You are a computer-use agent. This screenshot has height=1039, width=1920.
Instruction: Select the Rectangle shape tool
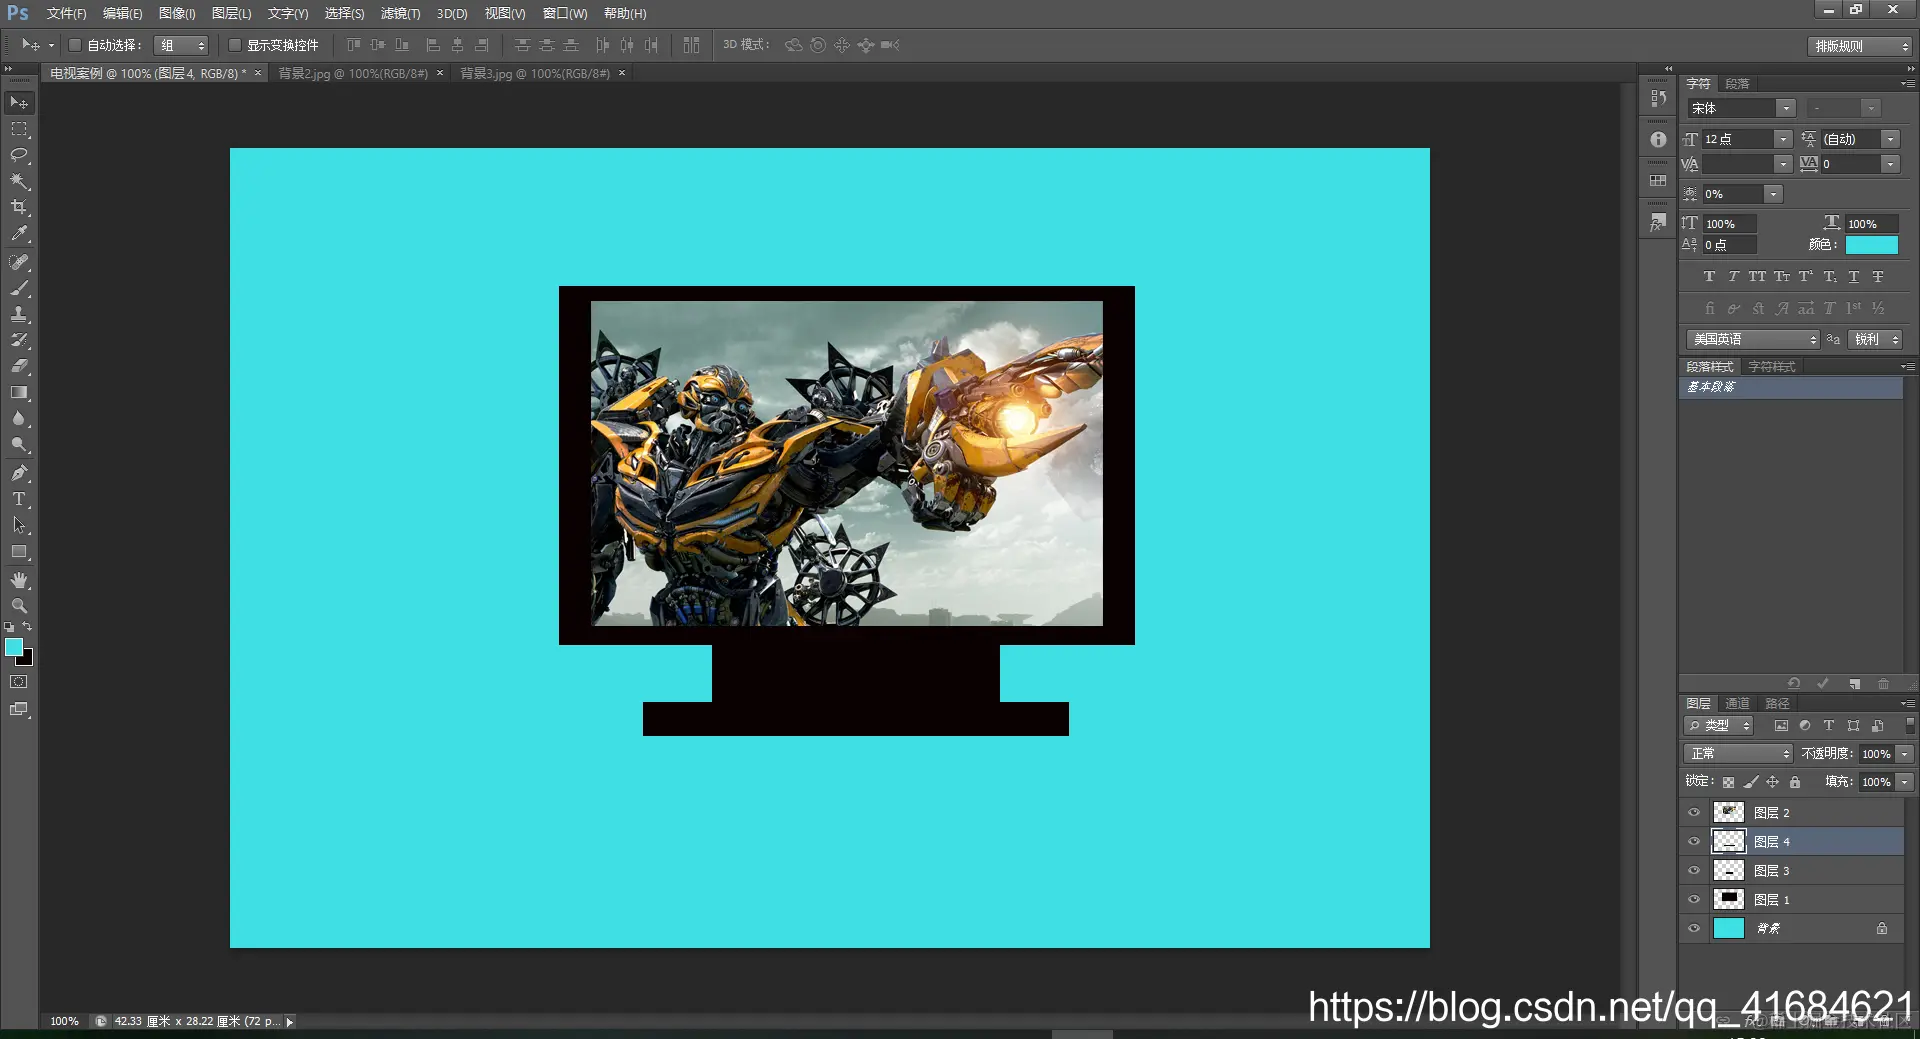[x=19, y=551]
